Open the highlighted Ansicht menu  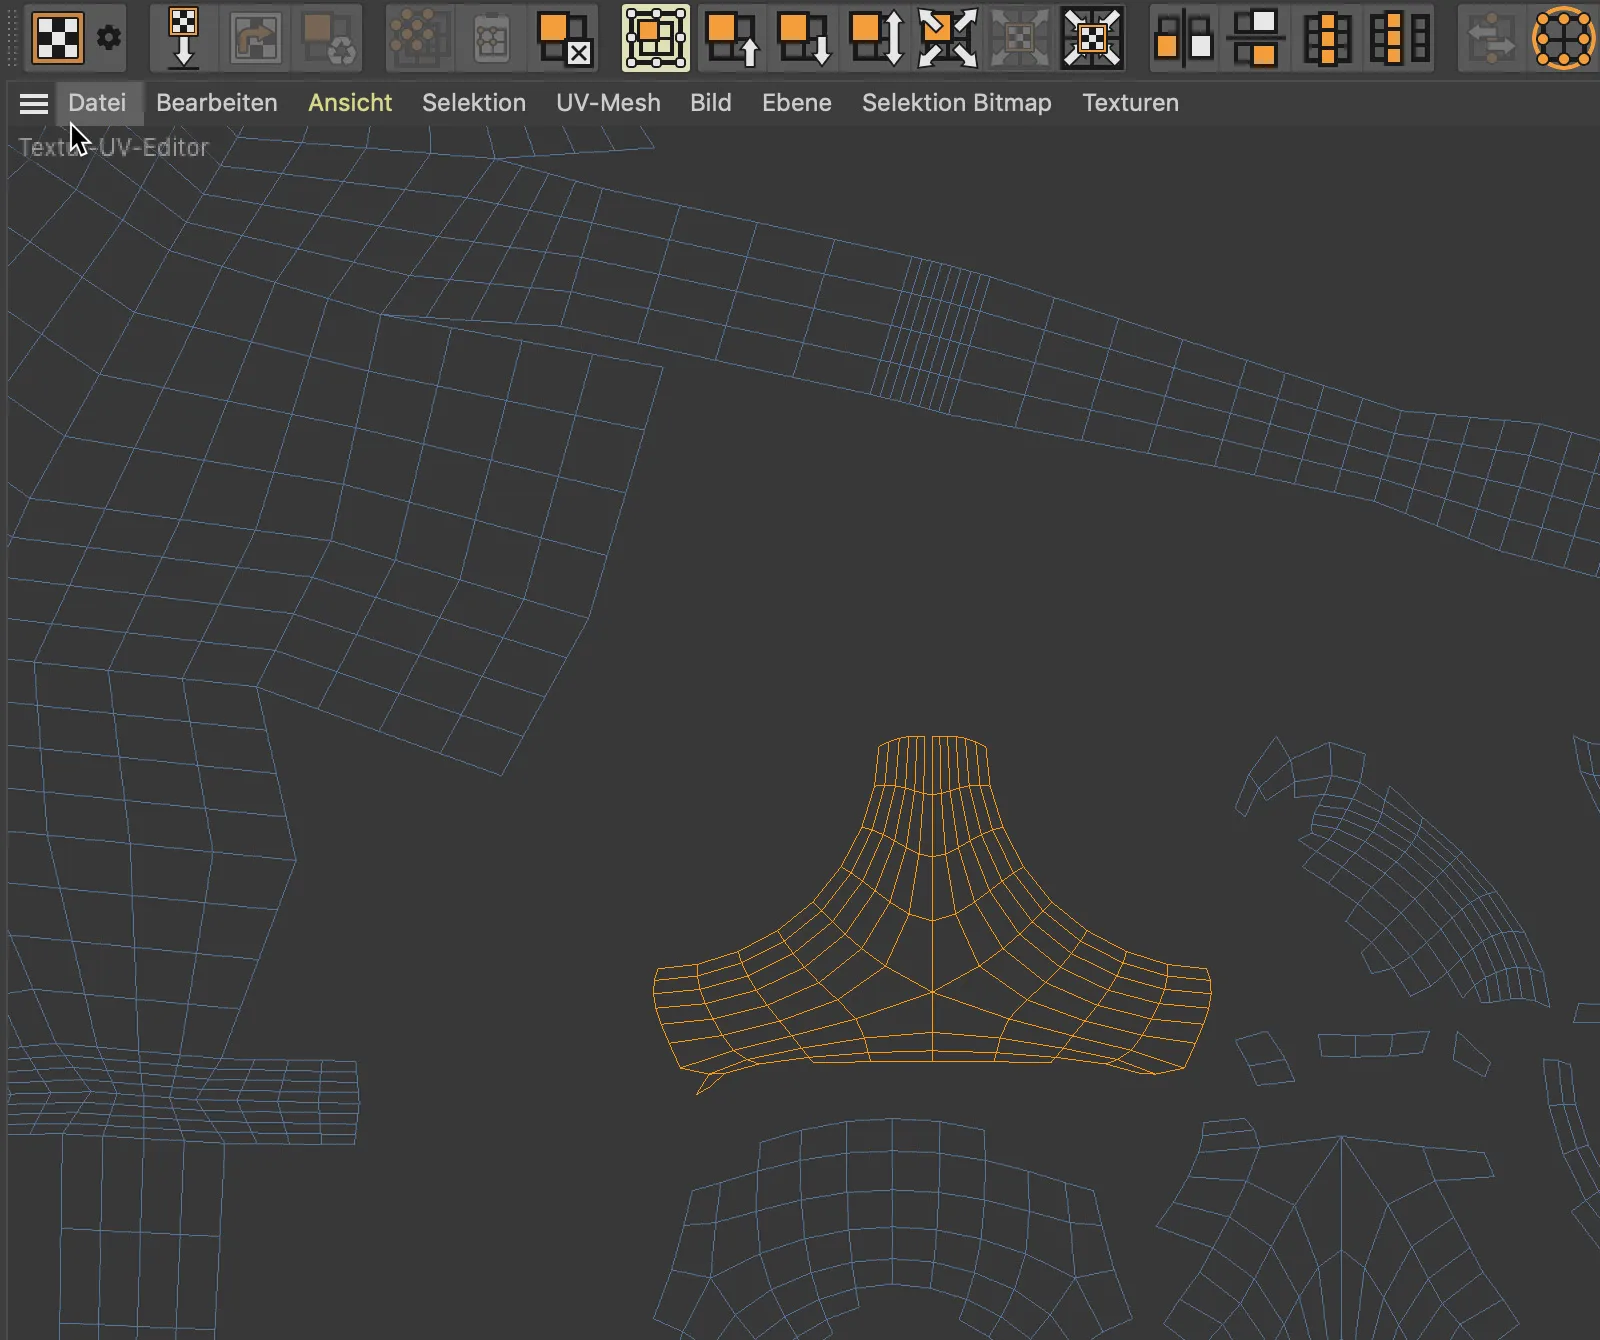[350, 103]
